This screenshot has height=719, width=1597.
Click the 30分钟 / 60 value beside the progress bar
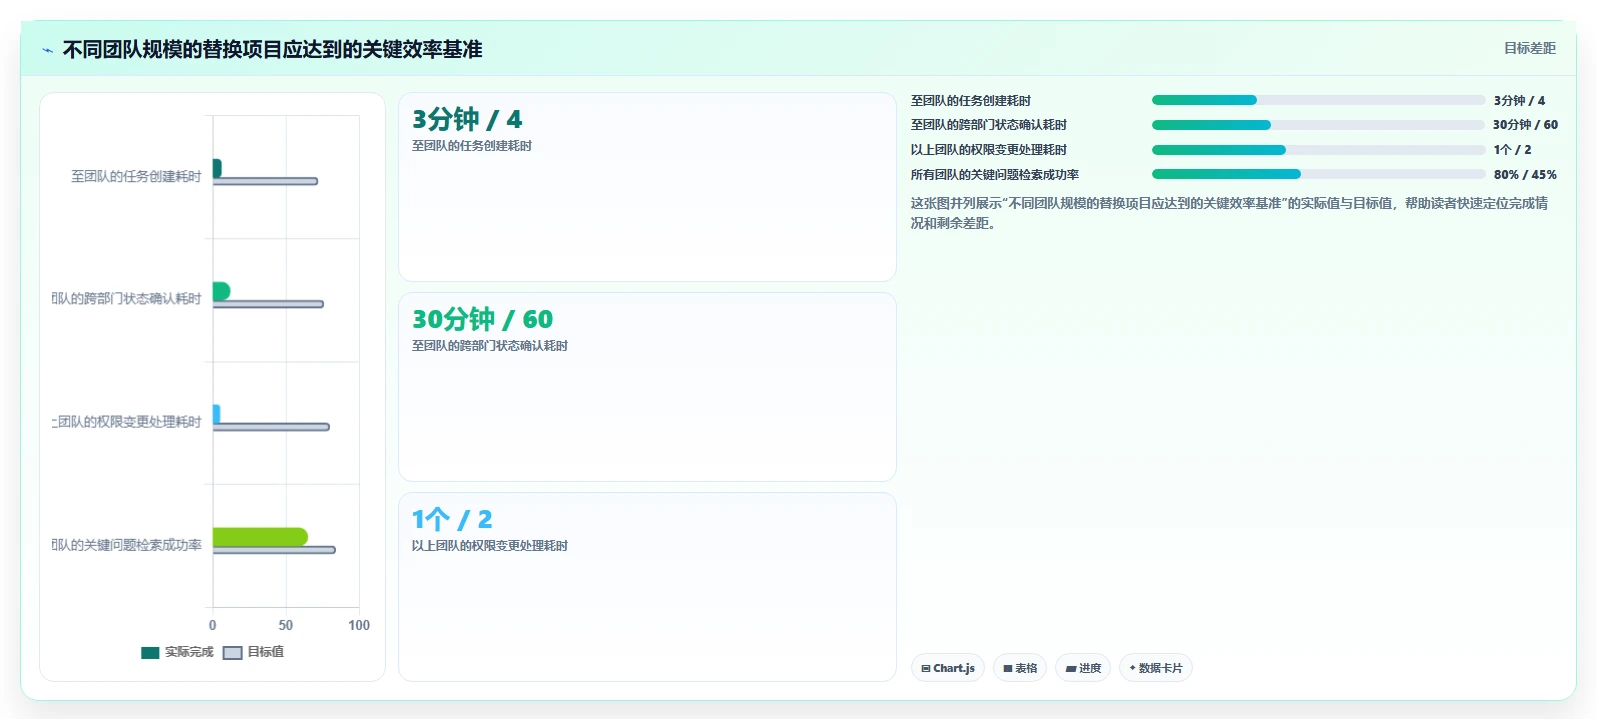coord(1525,125)
